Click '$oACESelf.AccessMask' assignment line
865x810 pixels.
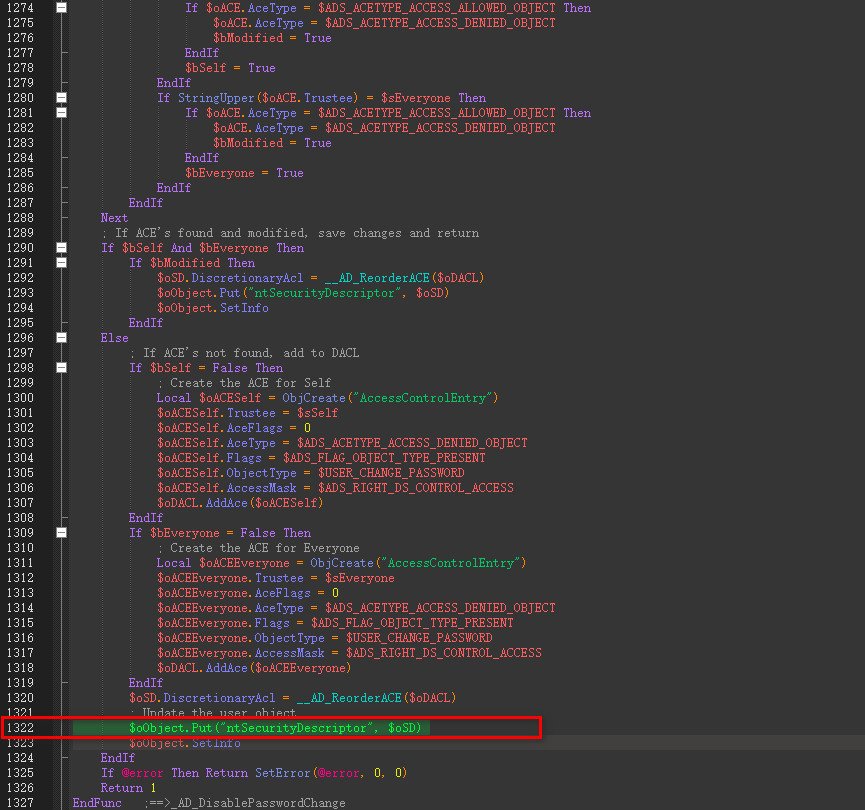pyautogui.click(x=335, y=488)
